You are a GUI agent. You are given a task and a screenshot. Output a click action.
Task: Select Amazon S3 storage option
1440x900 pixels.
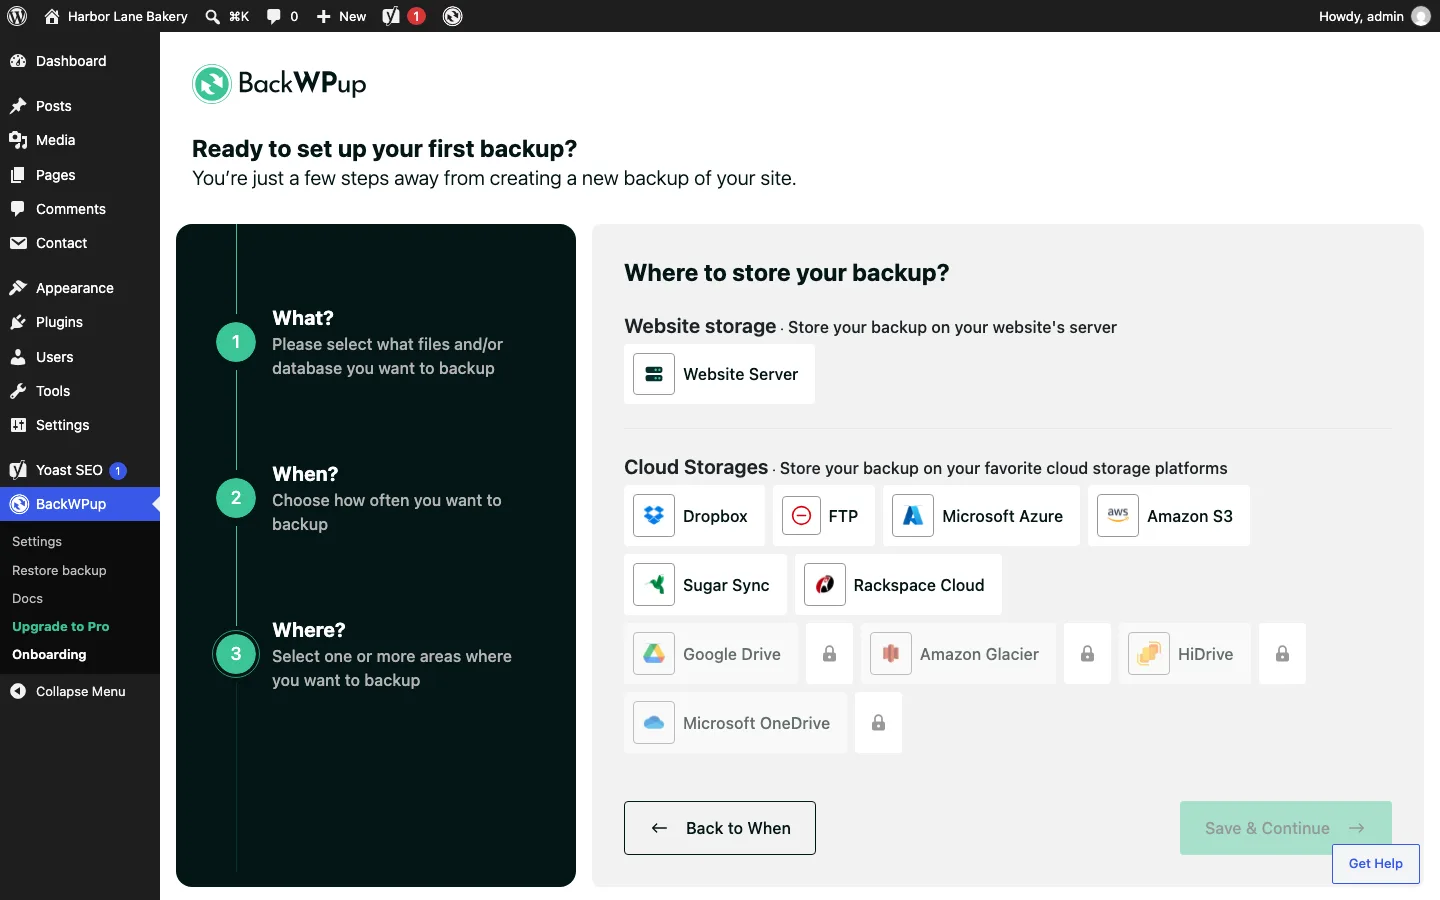pyautogui.click(x=1169, y=516)
